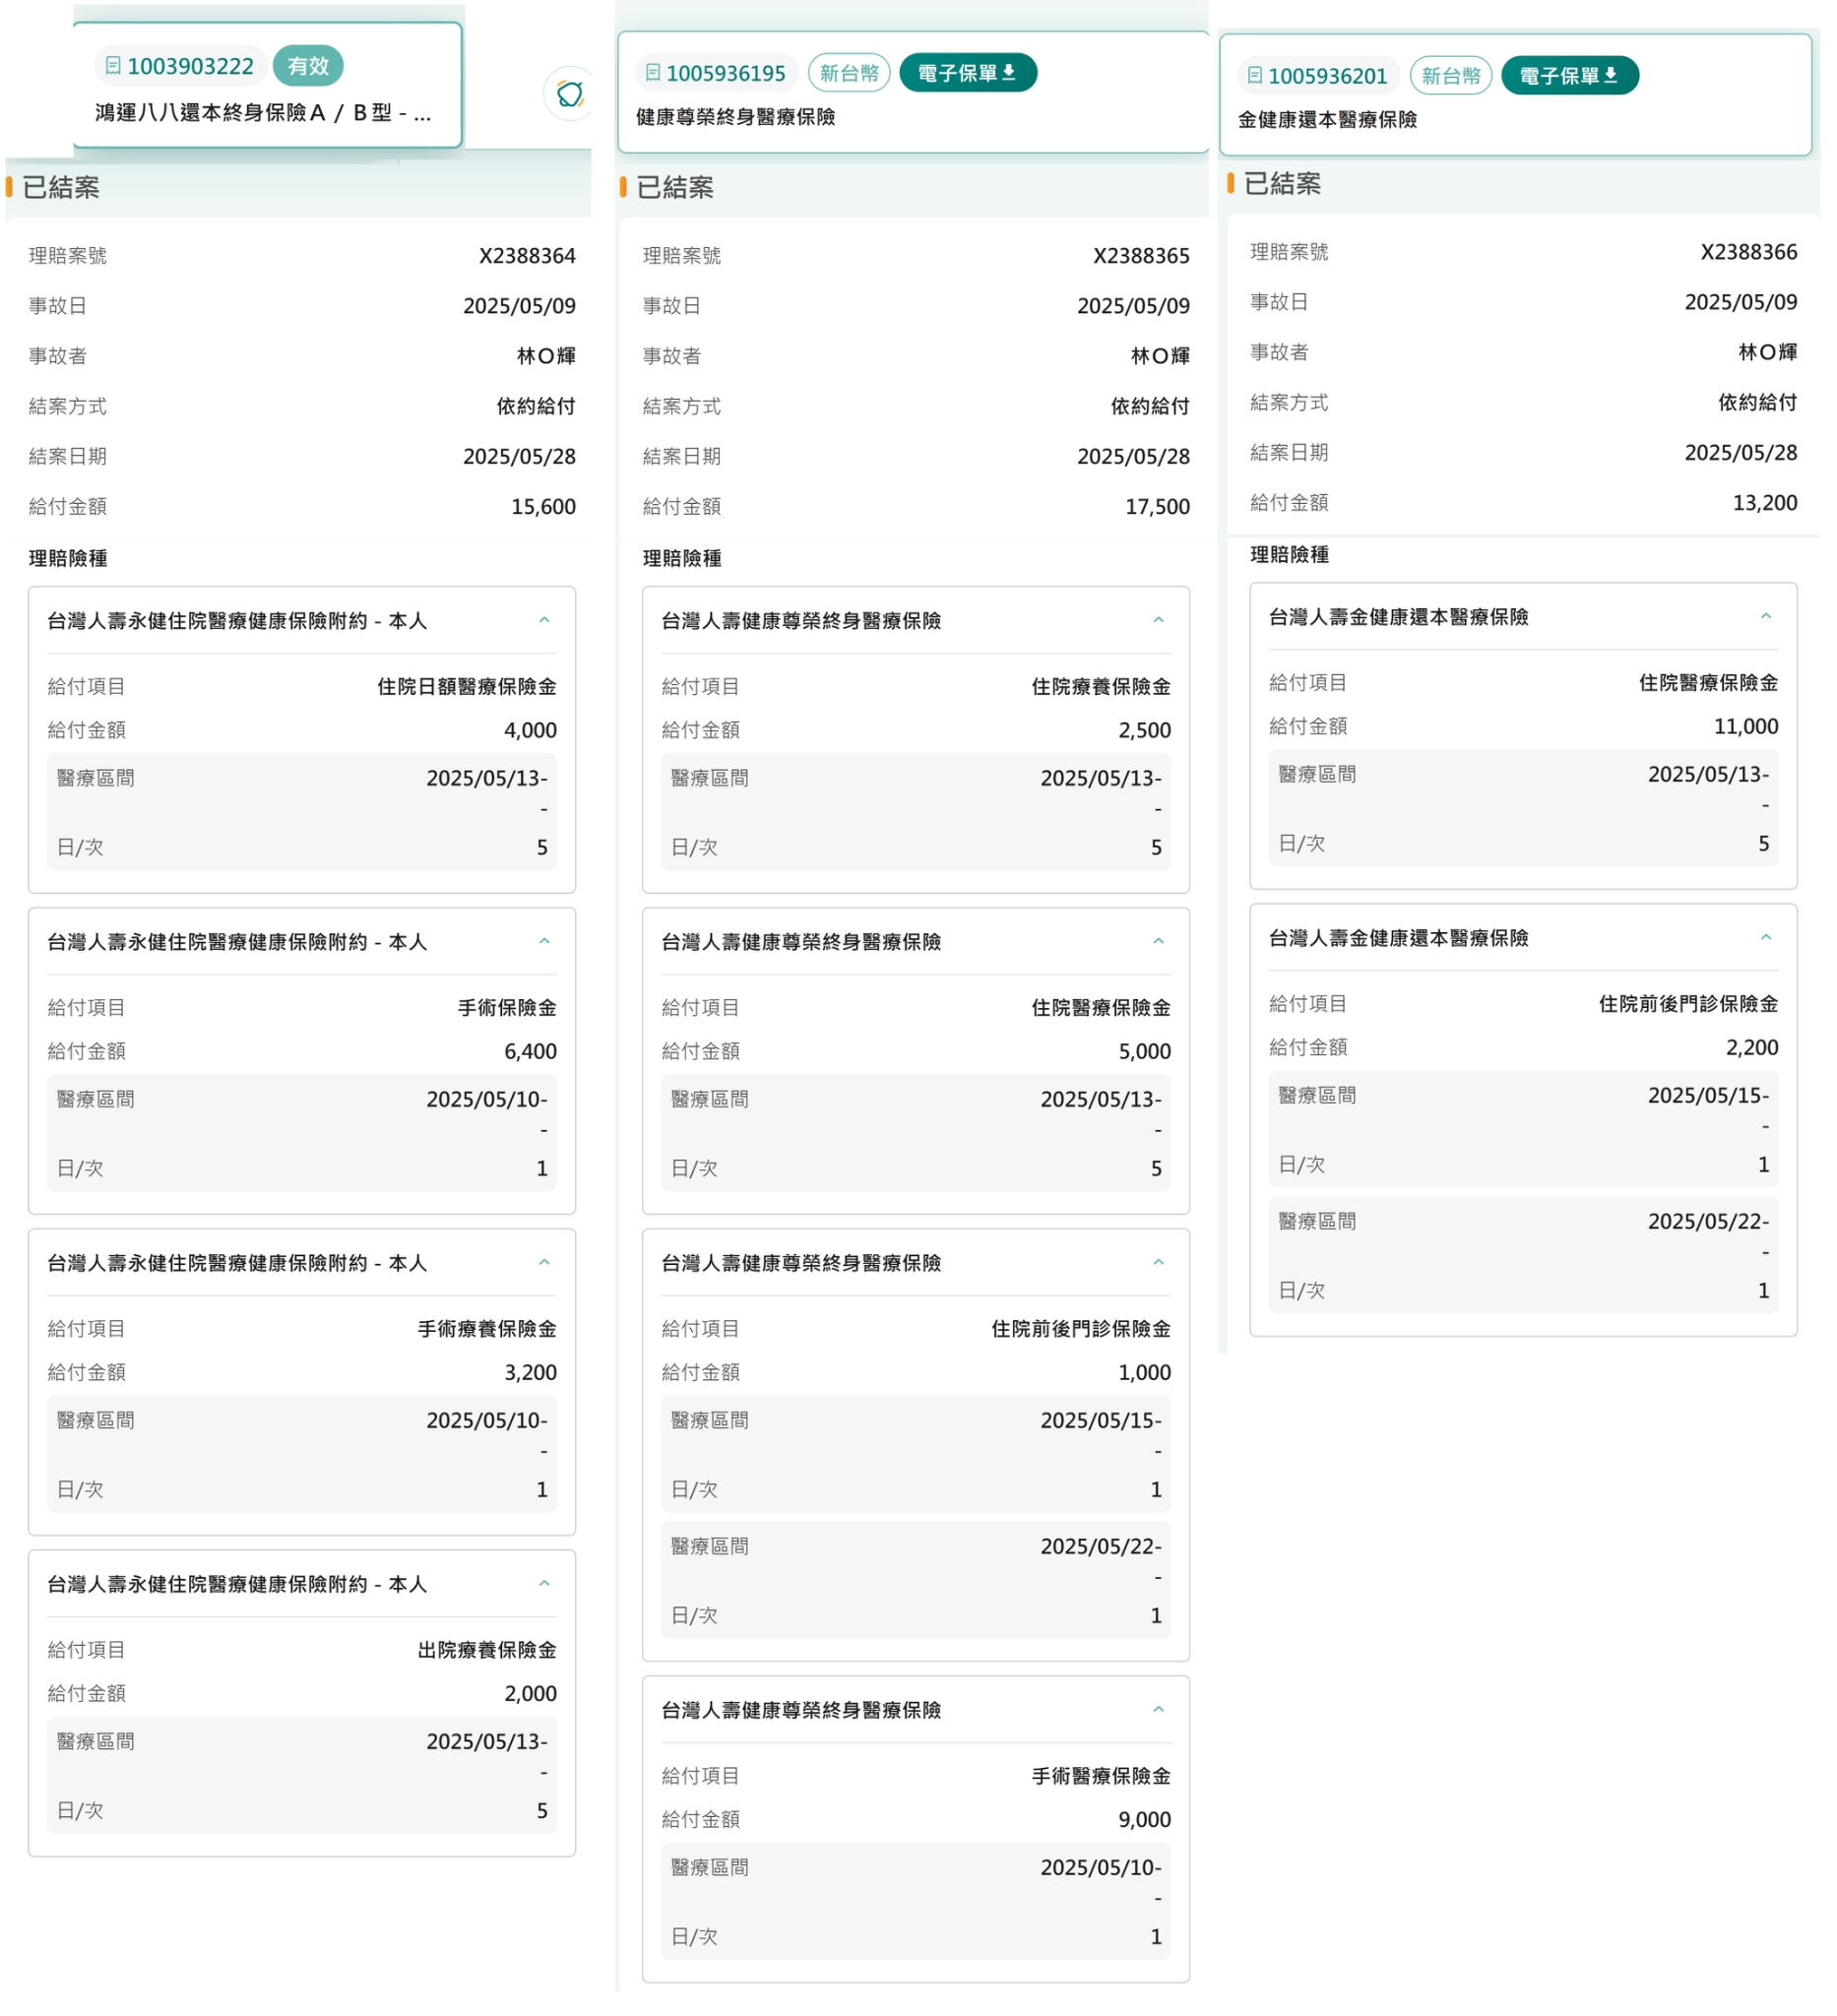Collapse the 住院醫療保險金 5,000 card

coord(1158,941)
